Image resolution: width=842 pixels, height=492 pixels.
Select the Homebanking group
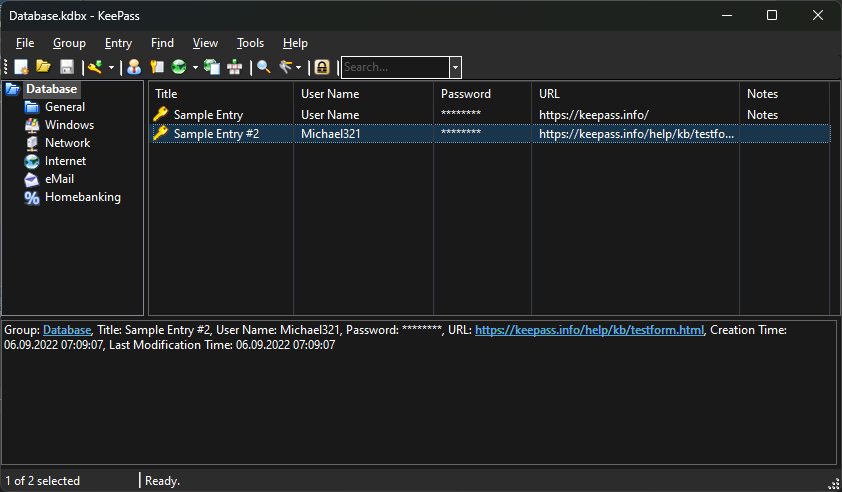[x=83, y=197]
